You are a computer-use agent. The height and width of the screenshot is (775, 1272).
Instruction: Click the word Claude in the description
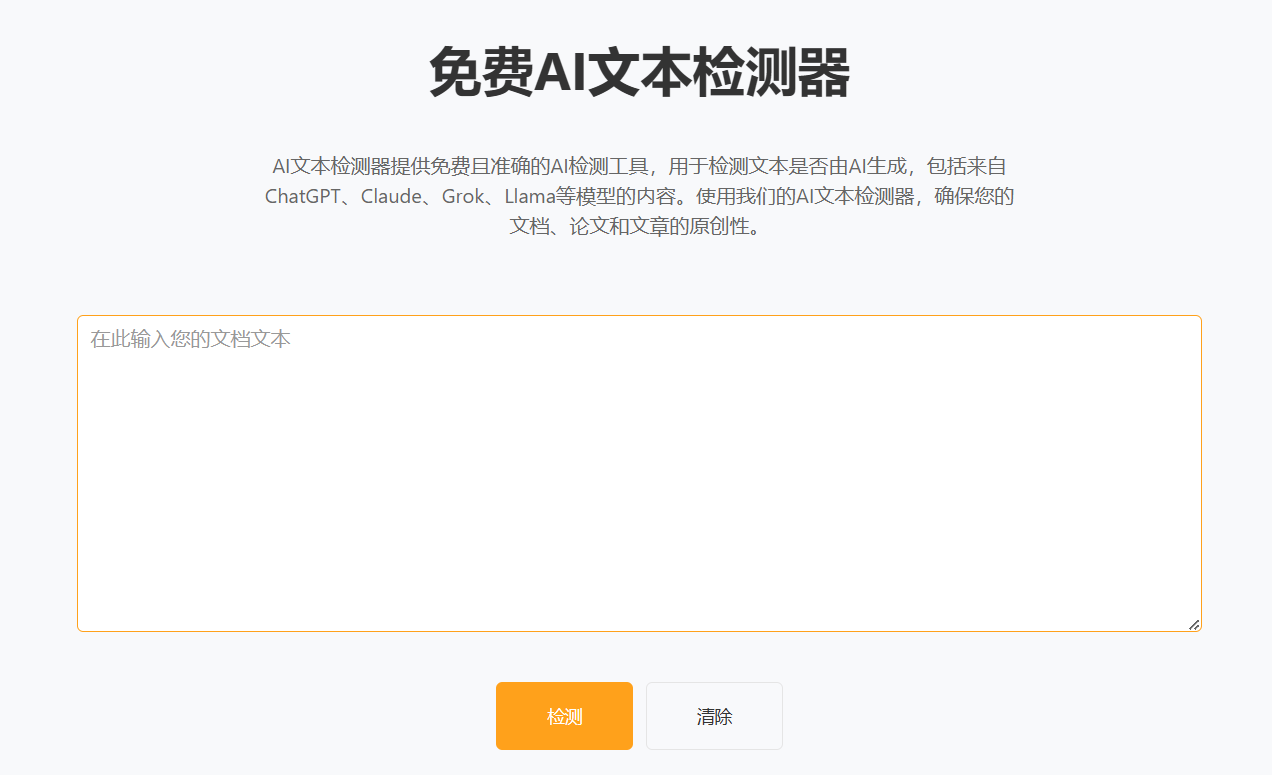392,197
